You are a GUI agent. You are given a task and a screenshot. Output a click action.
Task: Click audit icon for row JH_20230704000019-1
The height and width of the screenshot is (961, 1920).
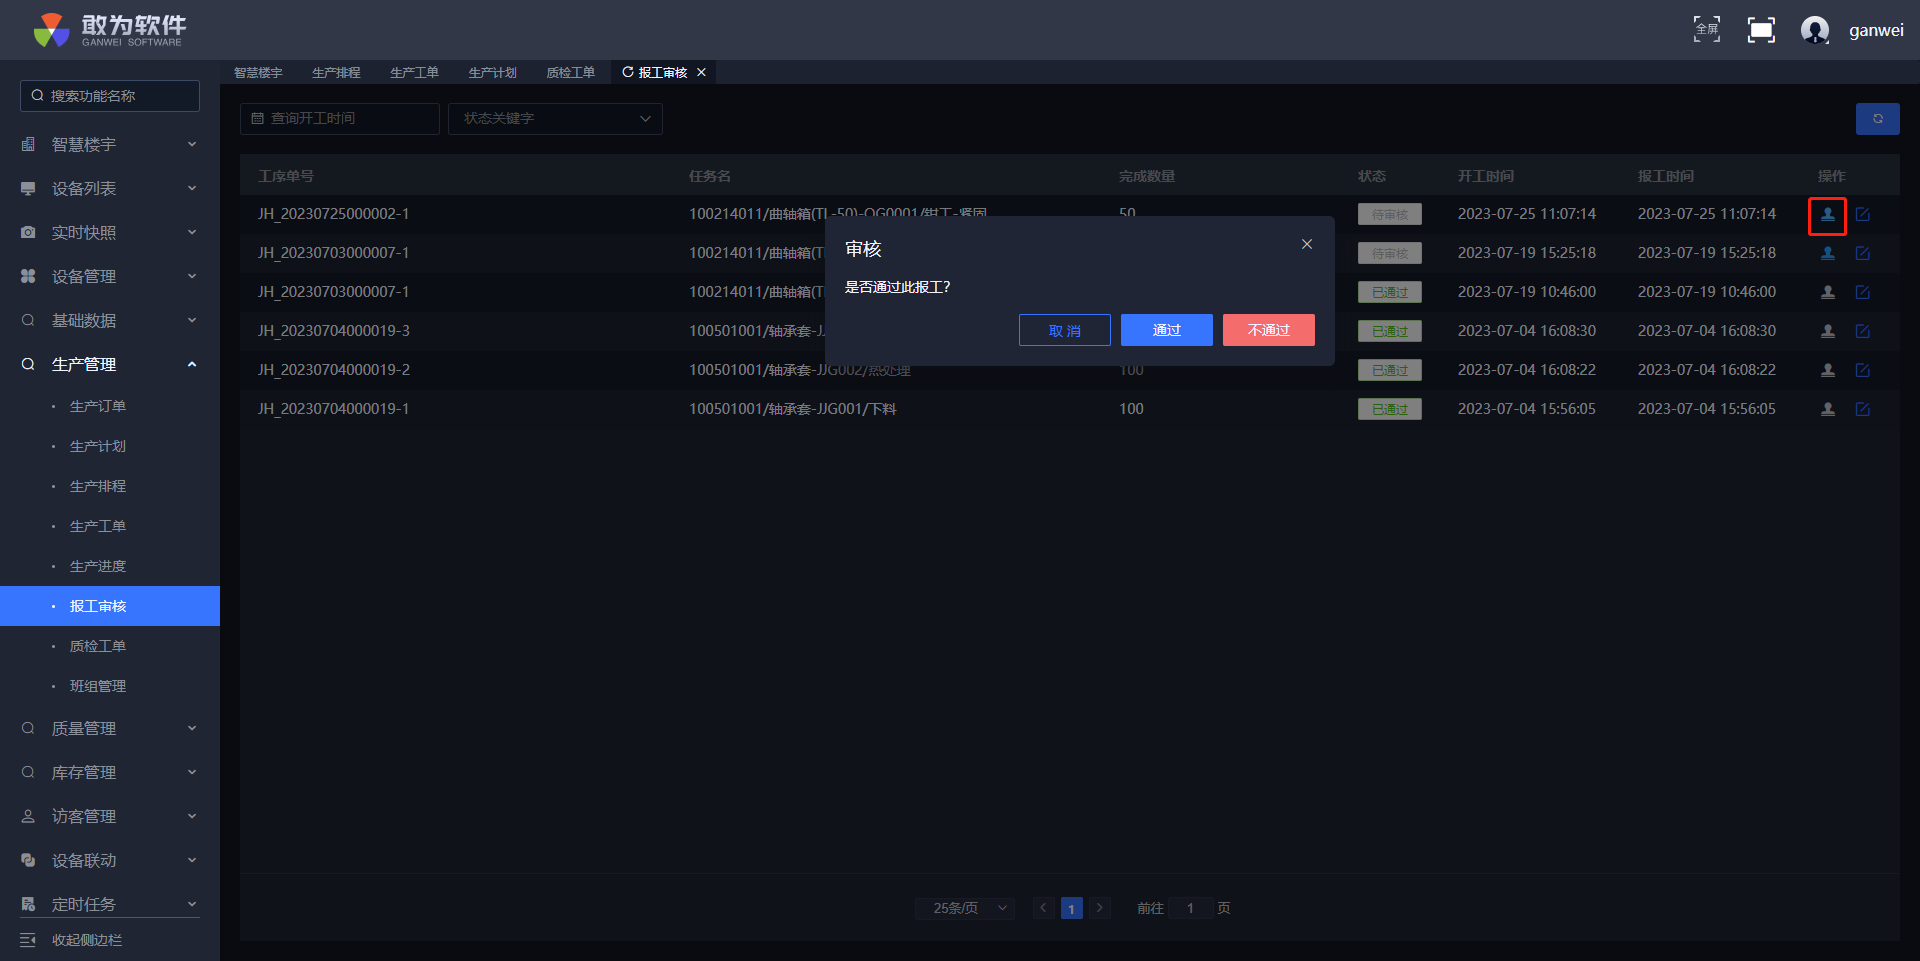1828,409
